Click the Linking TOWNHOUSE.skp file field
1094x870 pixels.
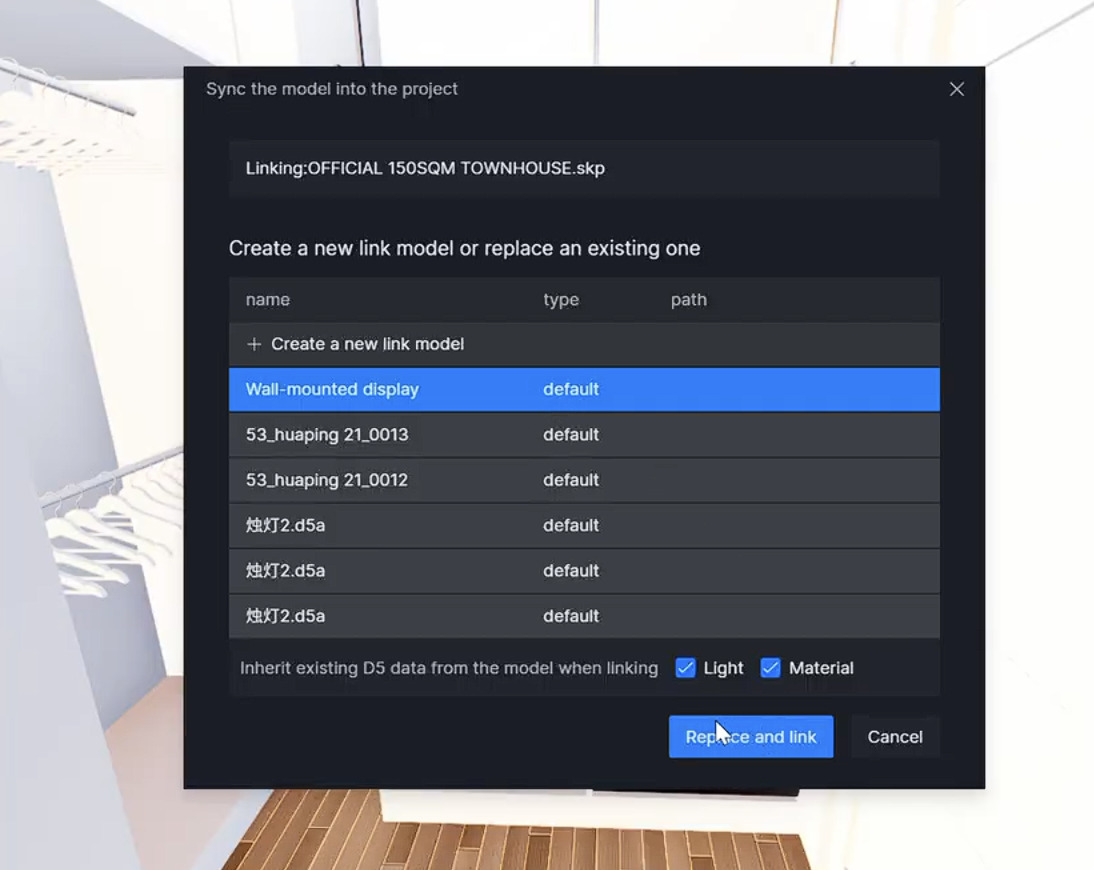click(x=583, y=168)
